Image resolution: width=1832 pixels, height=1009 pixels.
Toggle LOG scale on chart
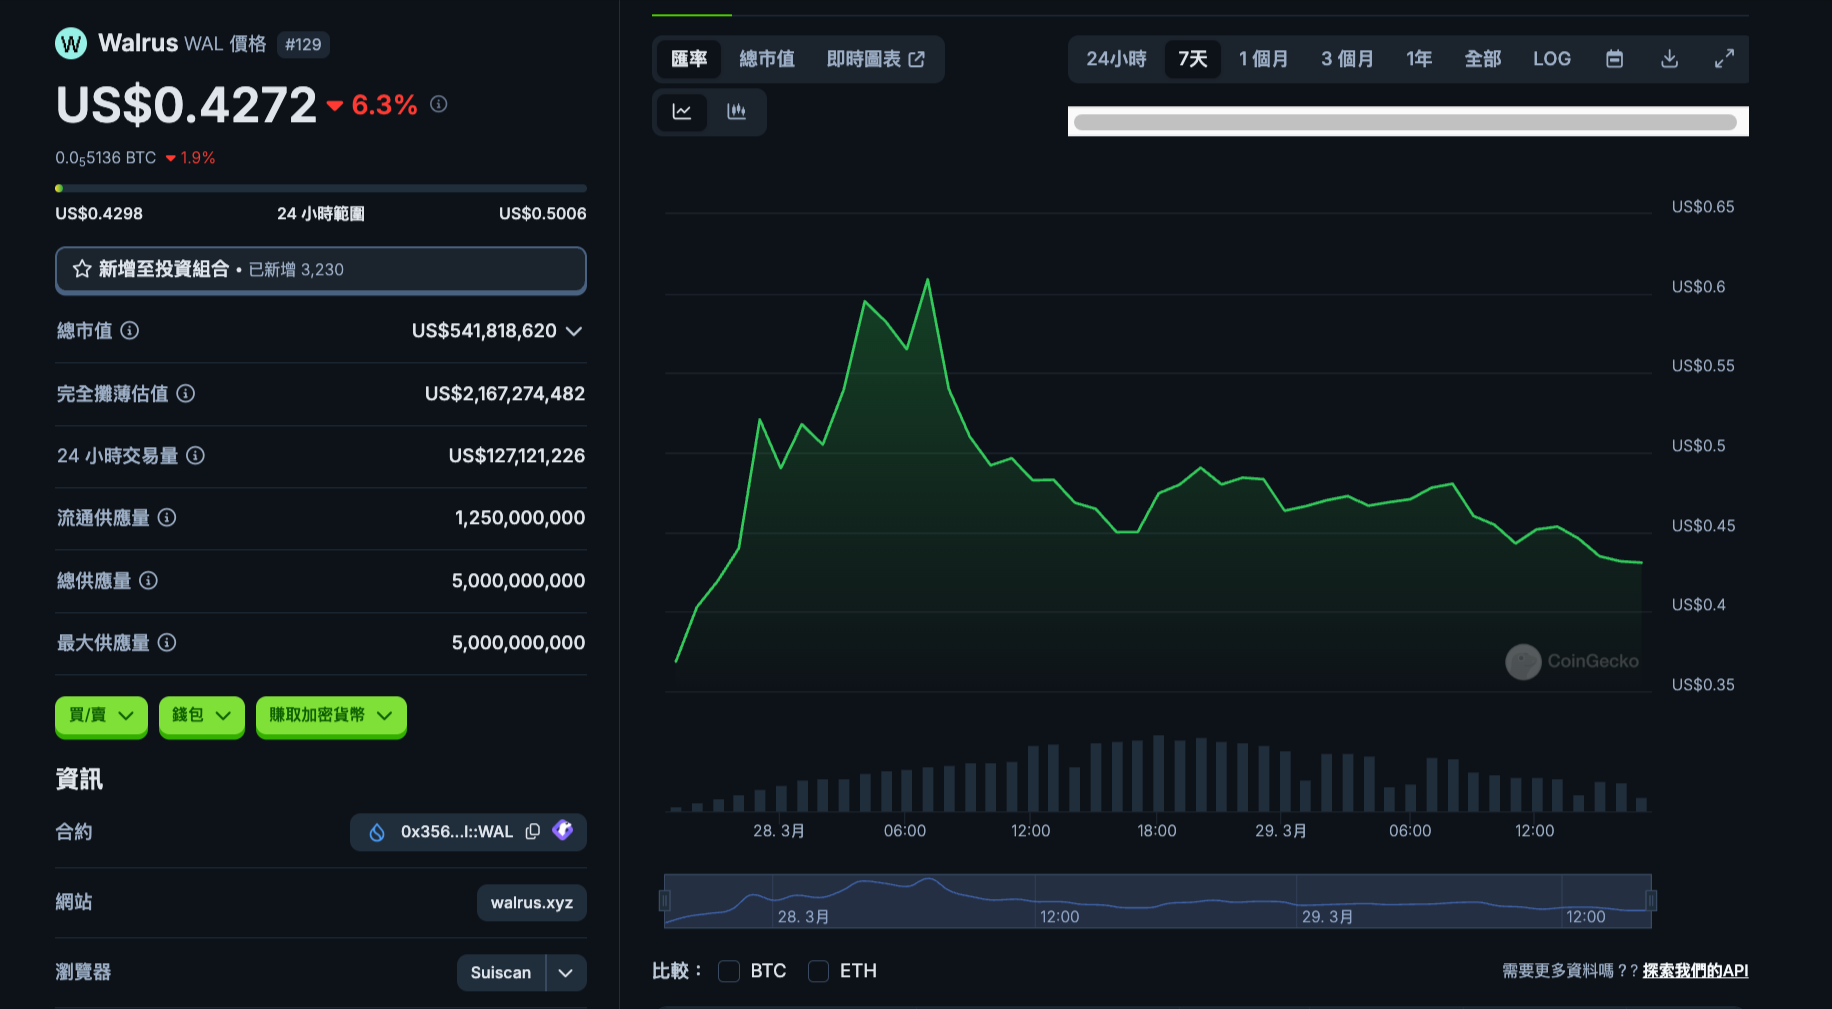point(1551,59)
